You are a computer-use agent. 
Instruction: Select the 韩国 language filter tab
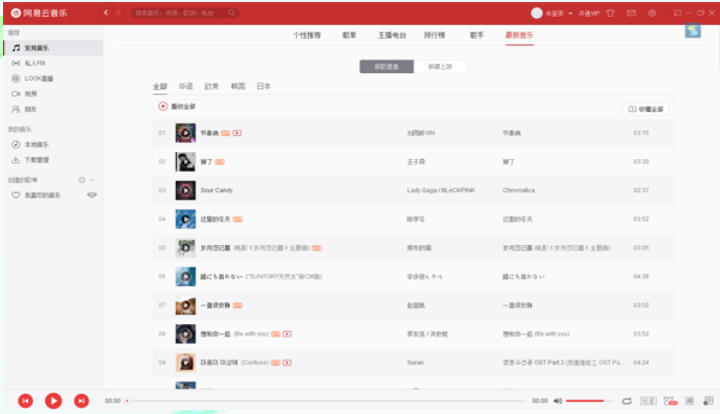pos(238,87)
